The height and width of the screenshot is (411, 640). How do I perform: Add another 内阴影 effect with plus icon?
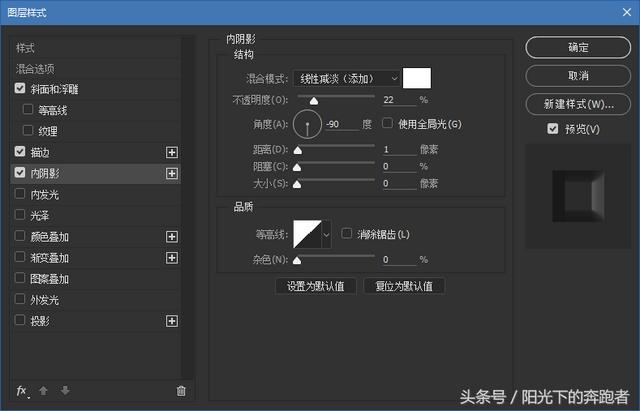(172, 173)
